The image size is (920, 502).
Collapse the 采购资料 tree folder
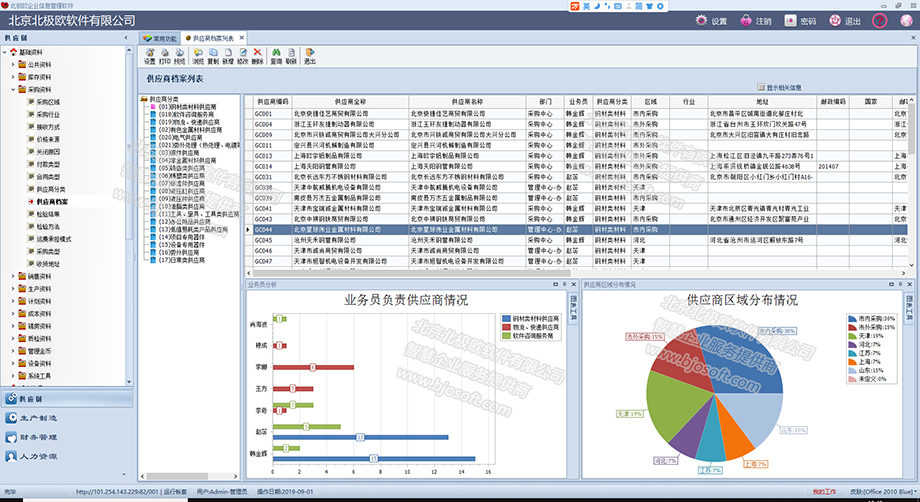click(x=15, y=89)
